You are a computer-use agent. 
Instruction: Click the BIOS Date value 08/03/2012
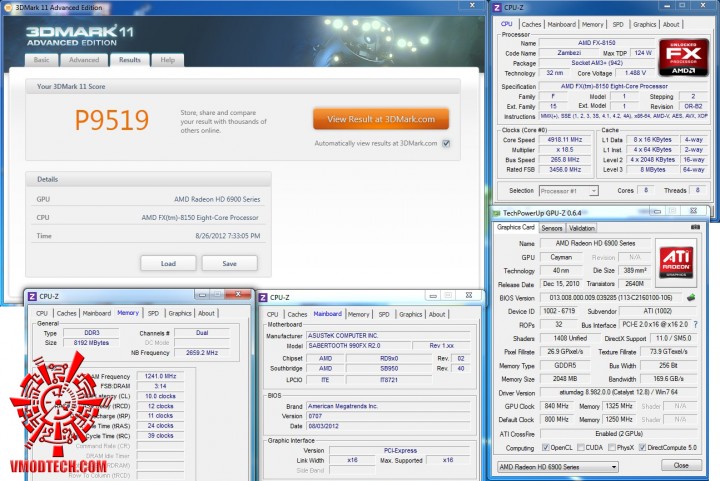coord(388,426)
